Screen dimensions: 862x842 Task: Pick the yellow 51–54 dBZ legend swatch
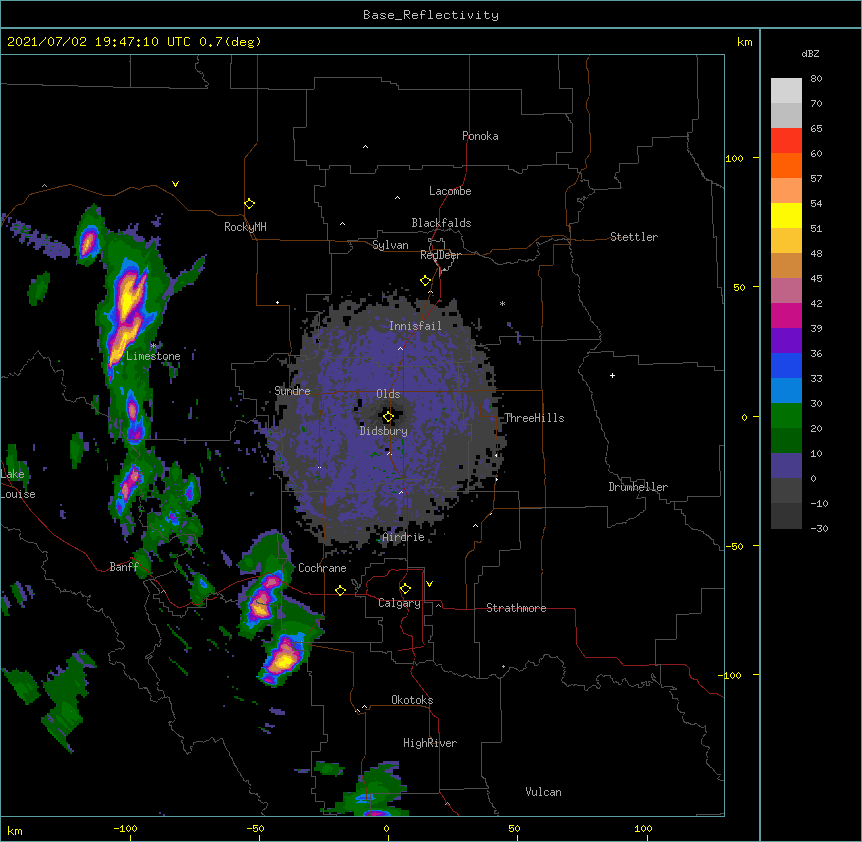(786, 215)
